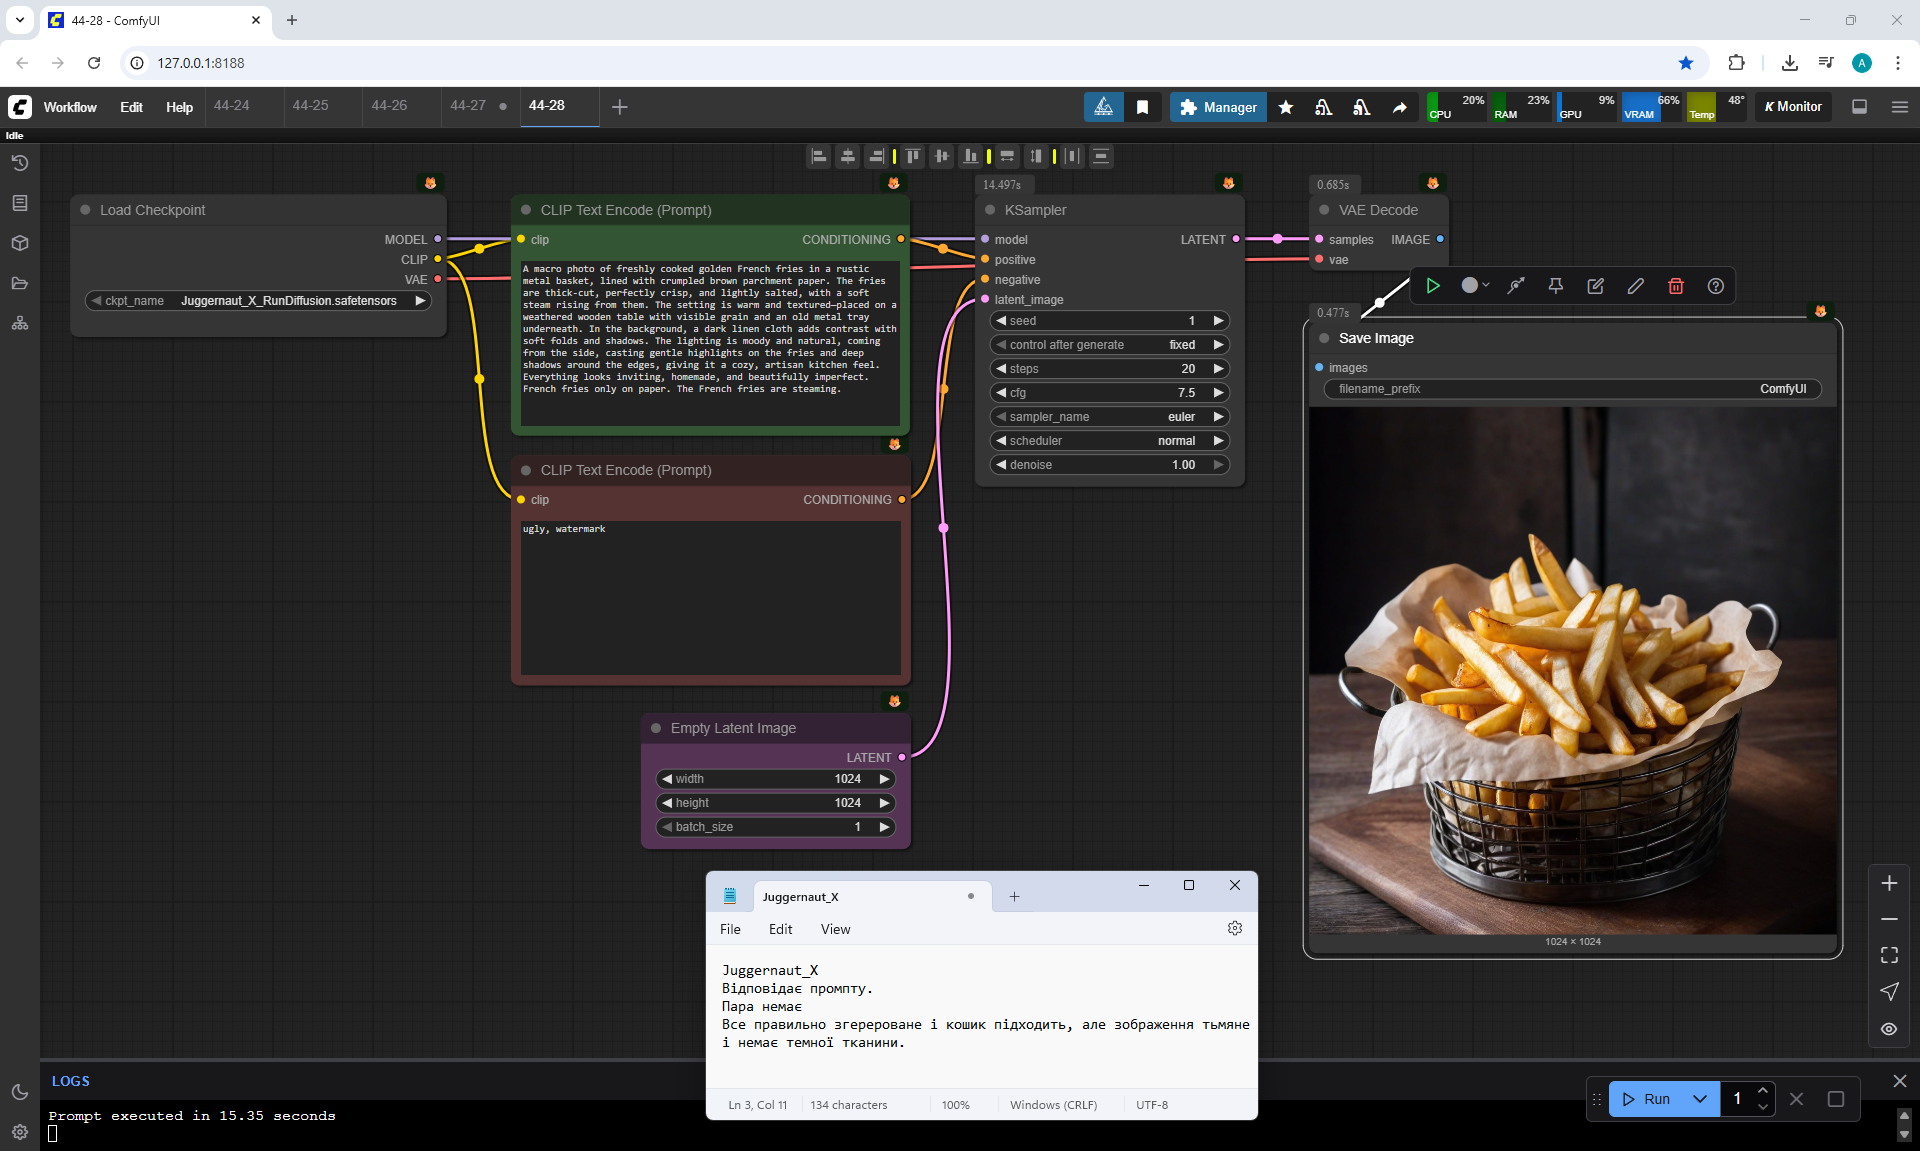Viewport: 1920px width, 1151px height.
Task: Open the Workflow menu
Action: click(x=70, y=107)
